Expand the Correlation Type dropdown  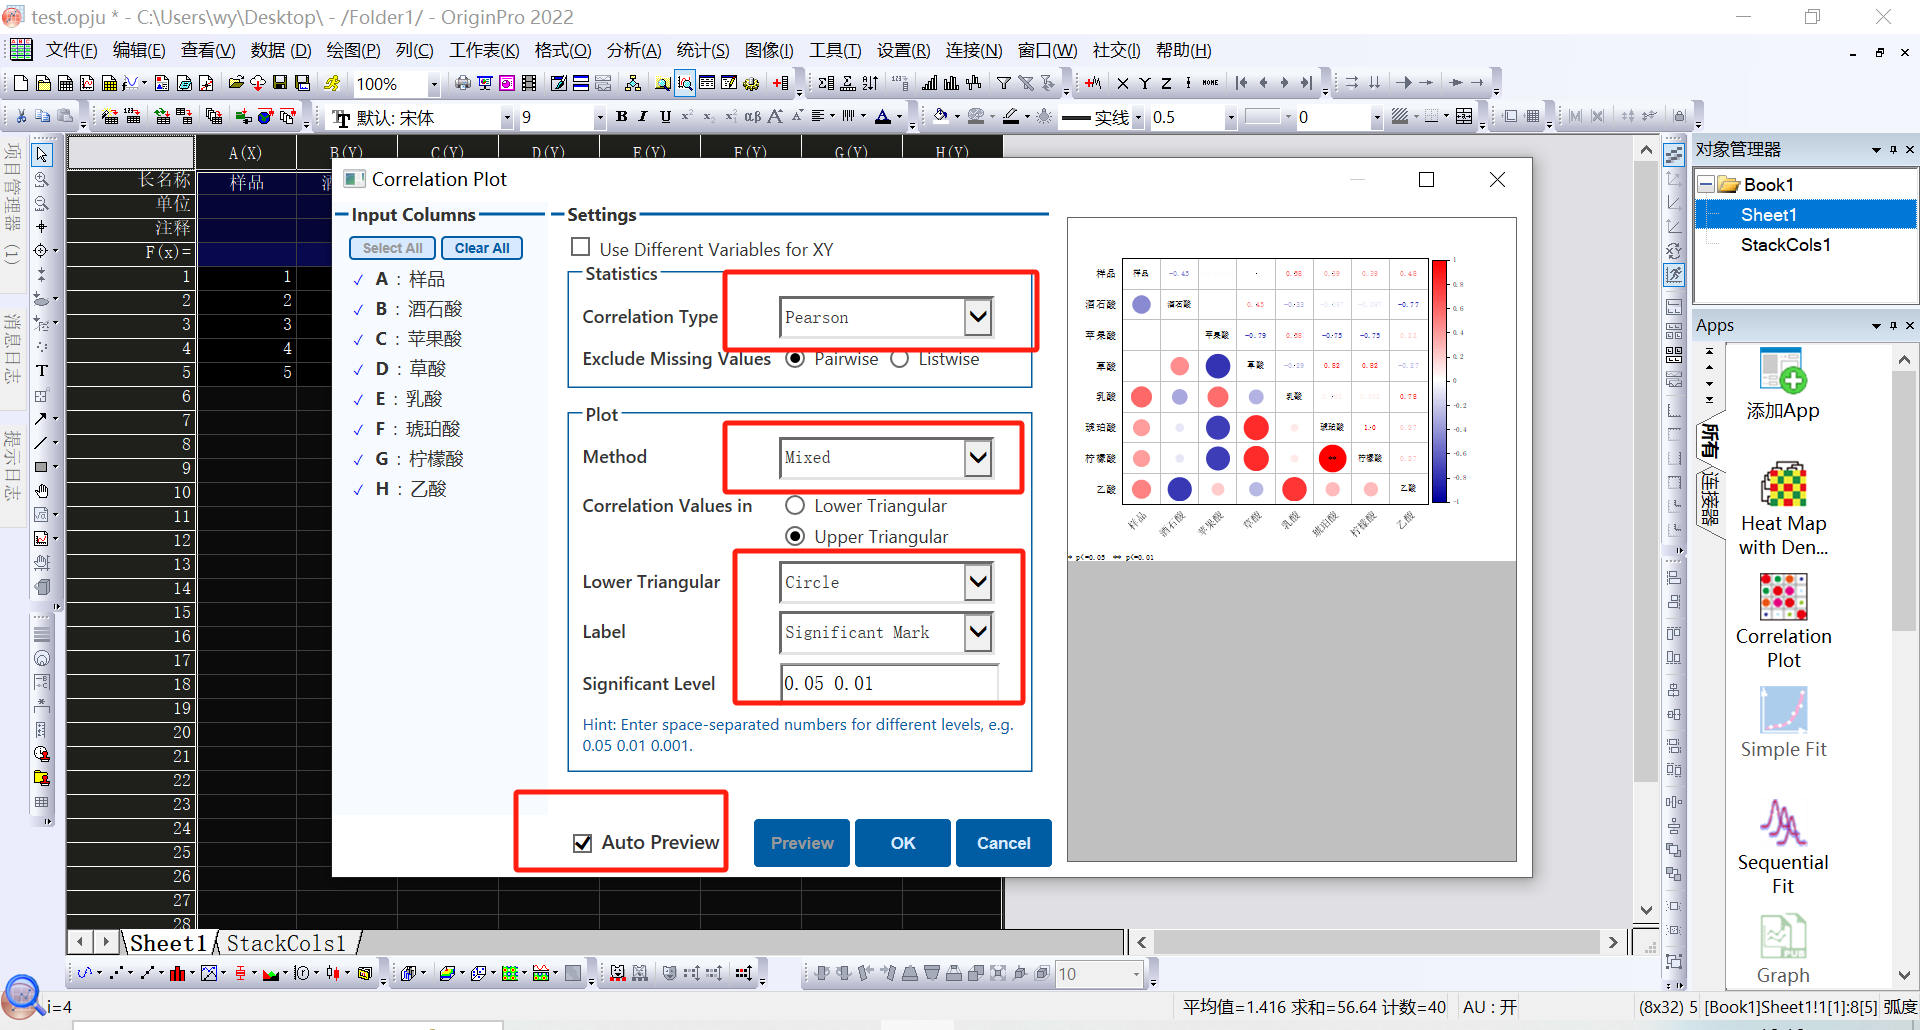pyautogui.click(x=977, y=318)
